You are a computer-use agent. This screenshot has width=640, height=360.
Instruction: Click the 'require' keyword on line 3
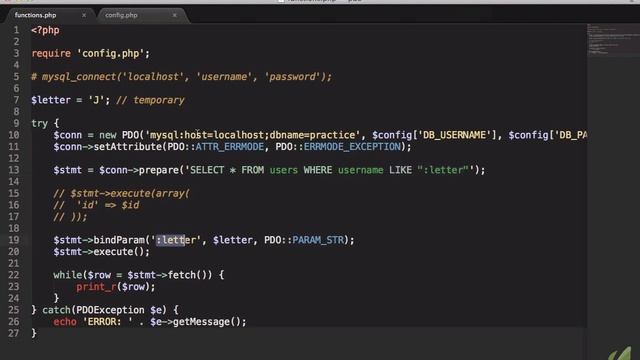(x=51, y=54)
